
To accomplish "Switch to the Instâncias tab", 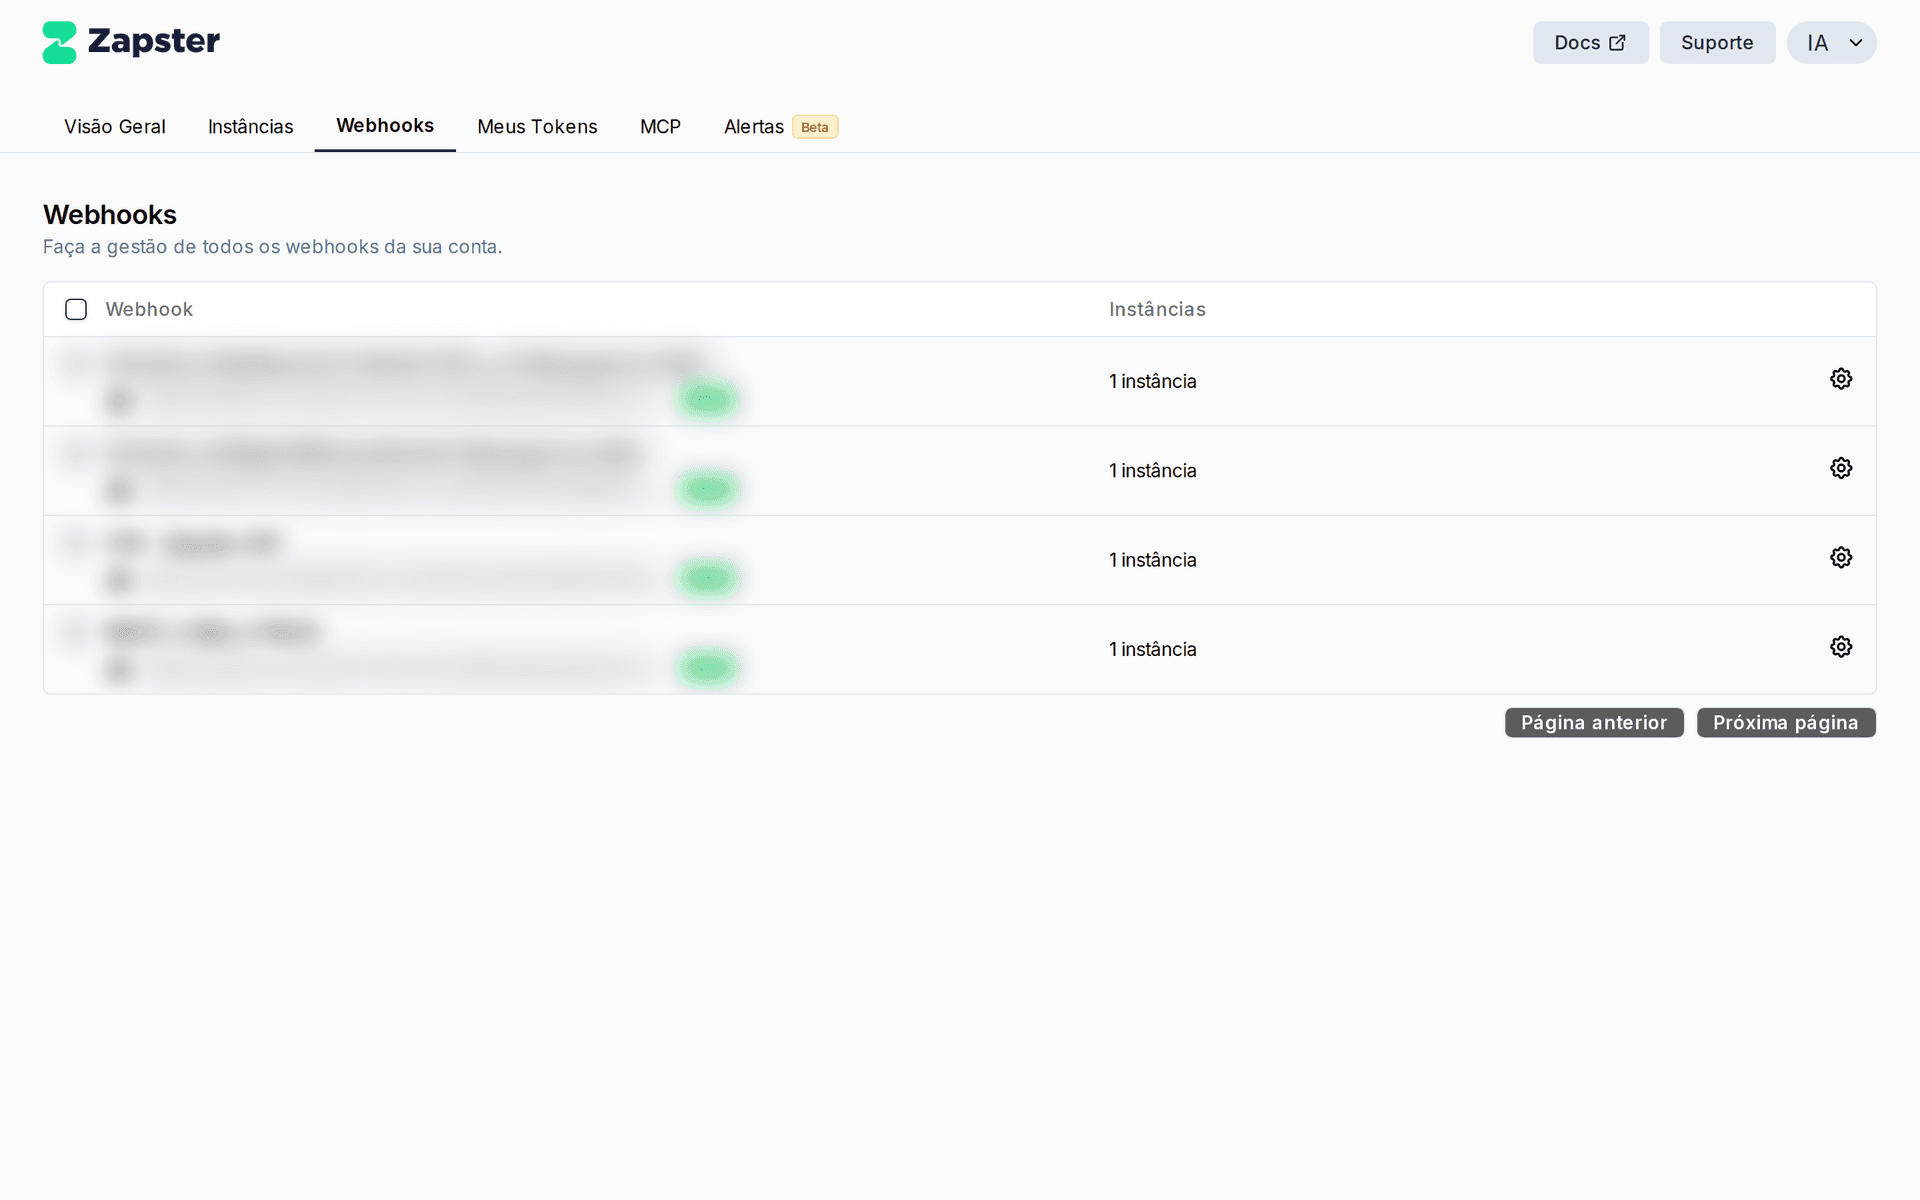I will [250, 126].
